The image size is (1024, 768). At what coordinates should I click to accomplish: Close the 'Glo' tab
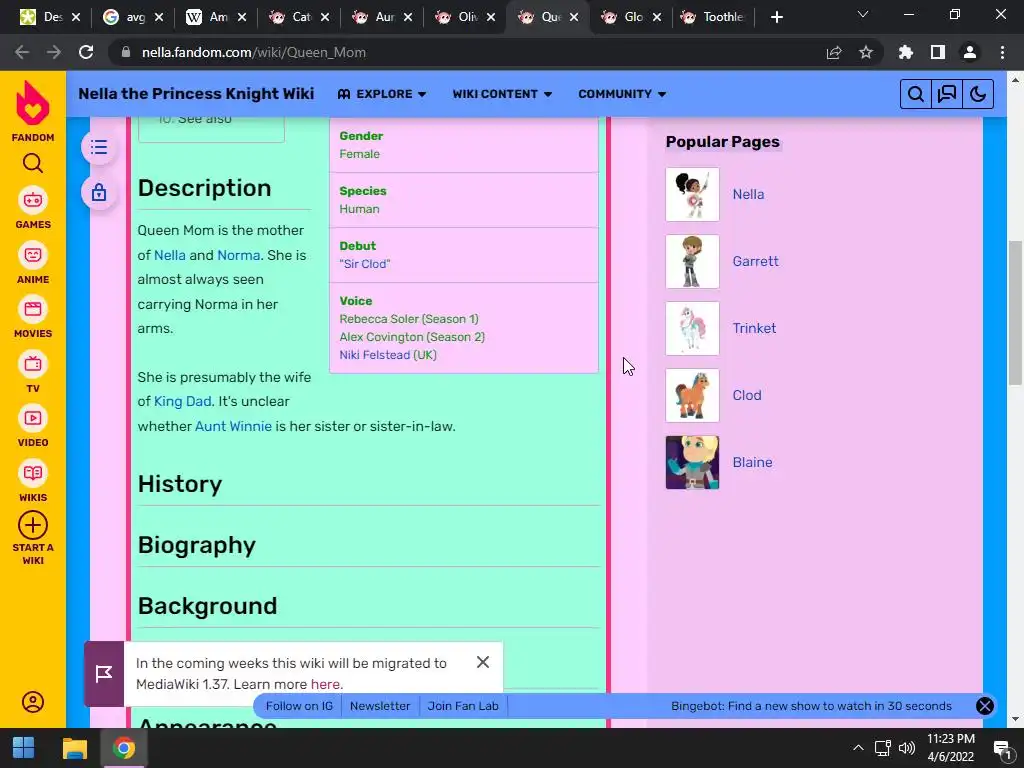click(656, 17)
